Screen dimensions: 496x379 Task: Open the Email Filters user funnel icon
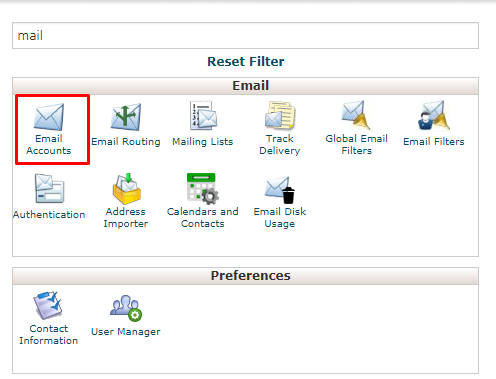pyautogui.click(x=434, y=115)
